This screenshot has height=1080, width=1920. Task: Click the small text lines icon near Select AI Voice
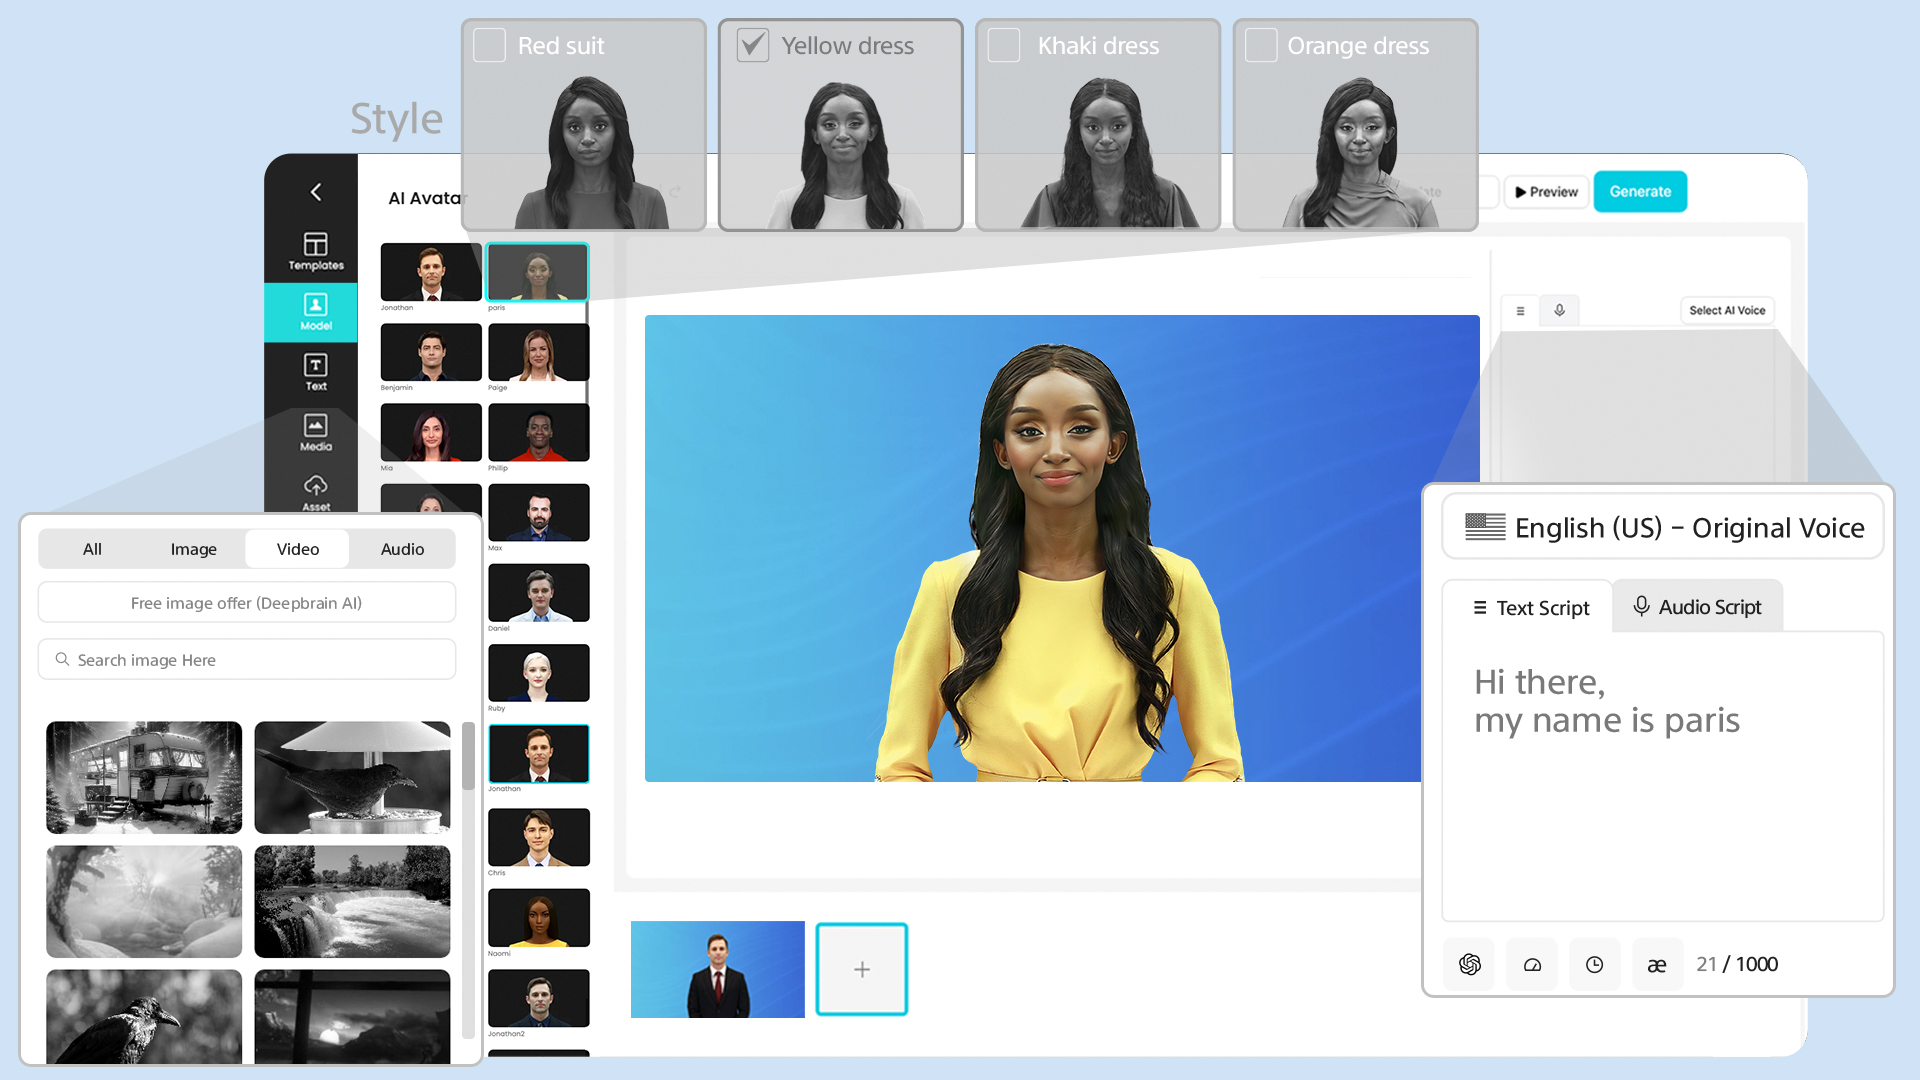(x=1520, y=310)
